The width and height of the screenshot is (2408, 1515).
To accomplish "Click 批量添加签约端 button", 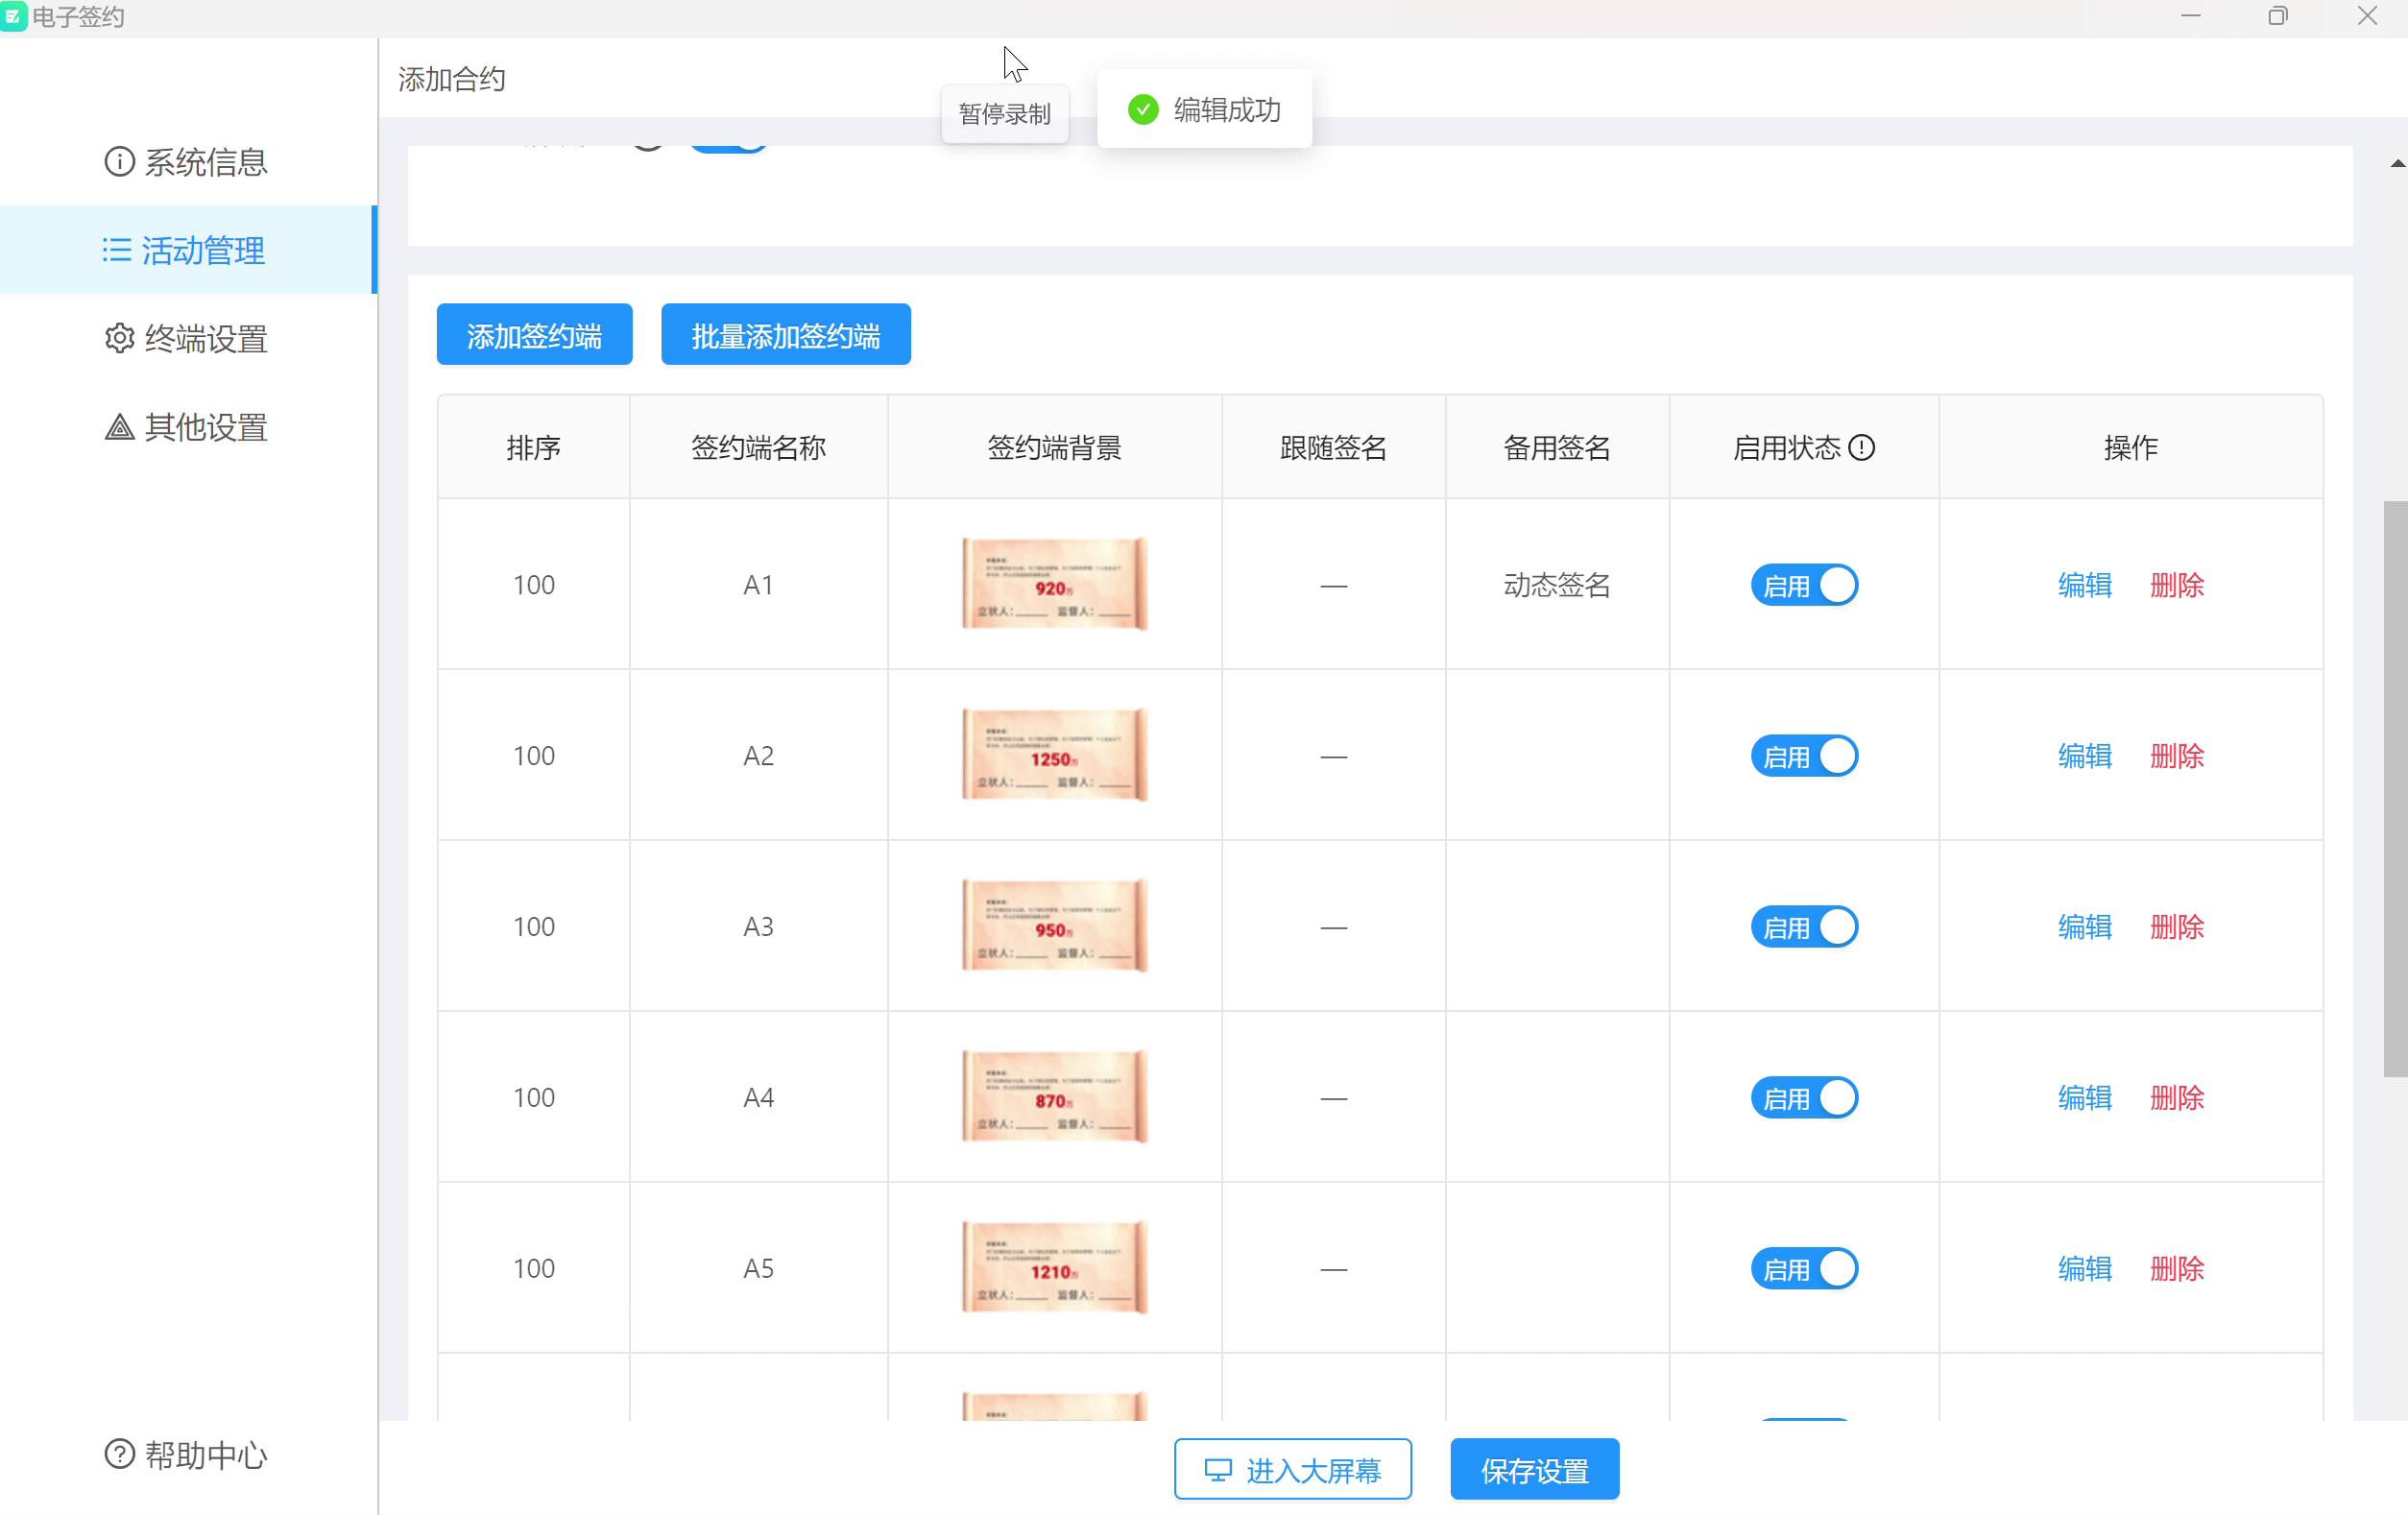I will (785, 335).
